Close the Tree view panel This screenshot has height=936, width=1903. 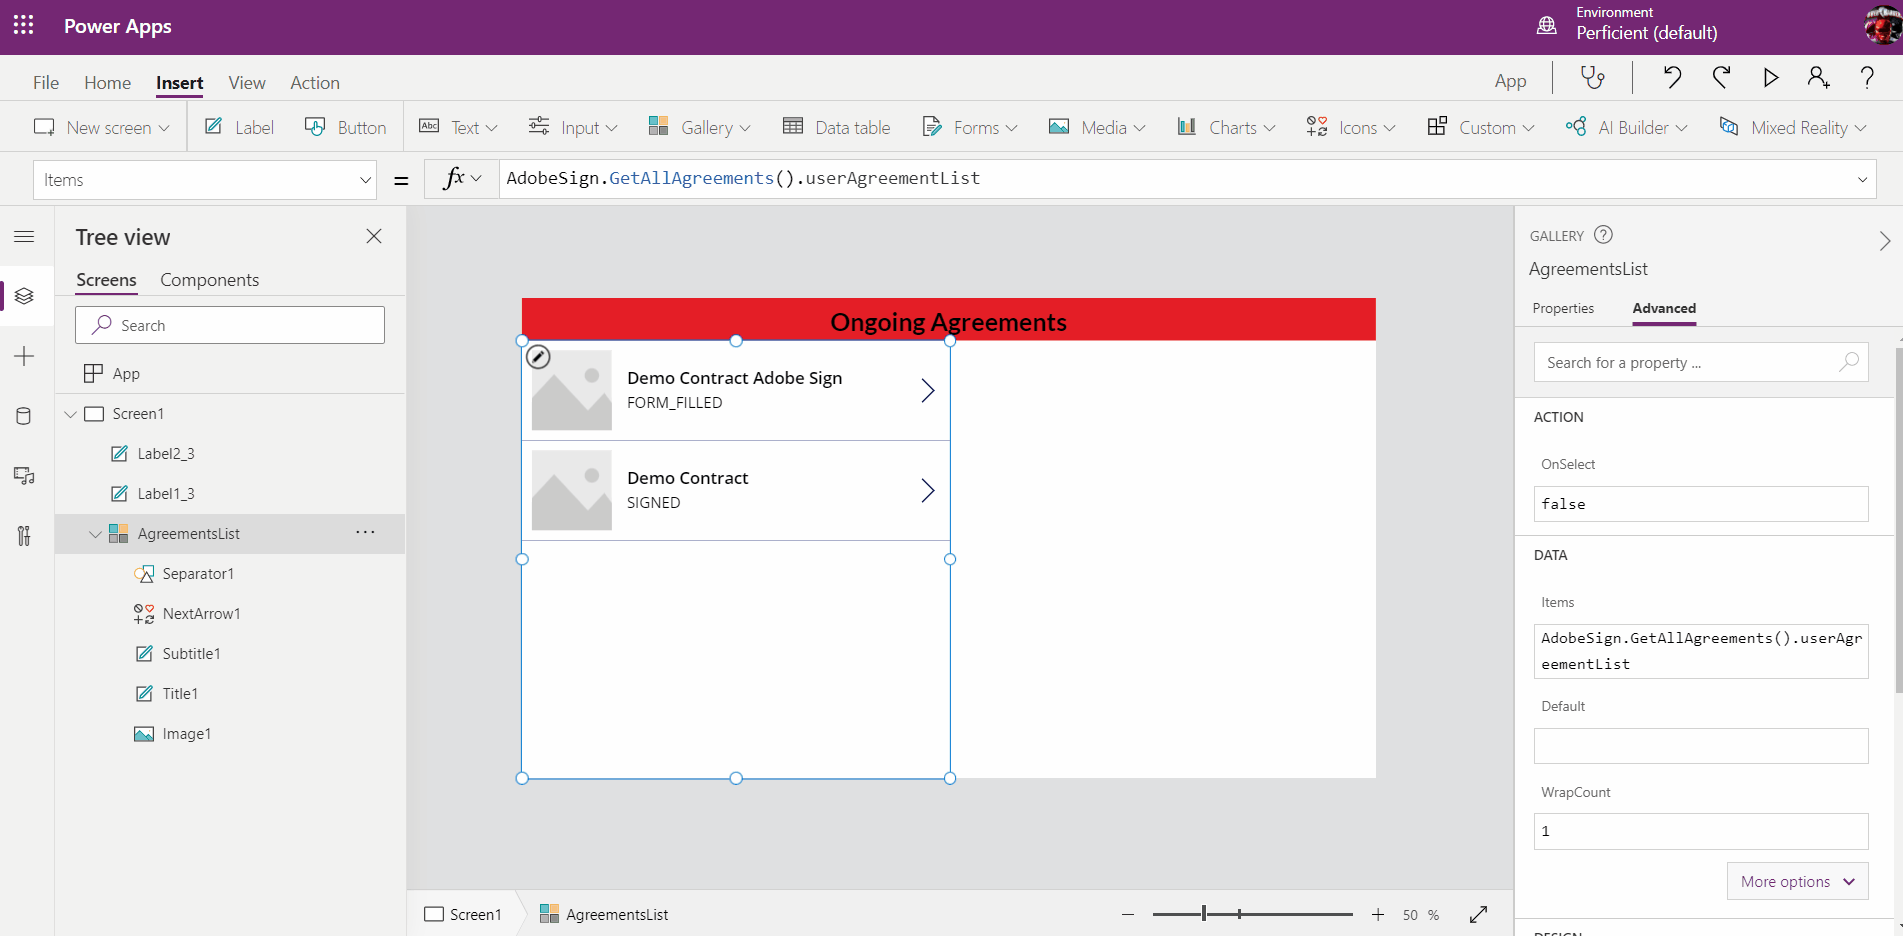click(374, 236)
